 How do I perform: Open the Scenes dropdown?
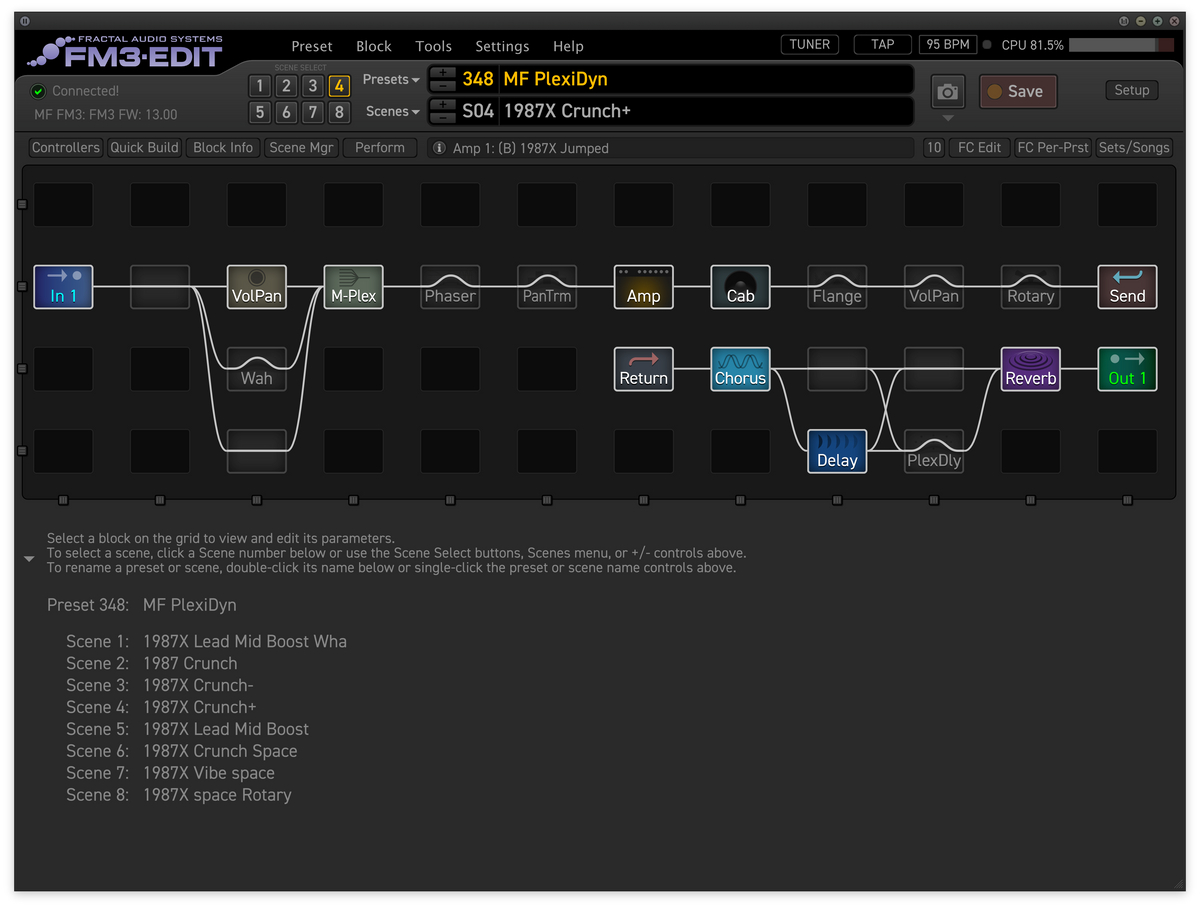click(x=391, y=111)
